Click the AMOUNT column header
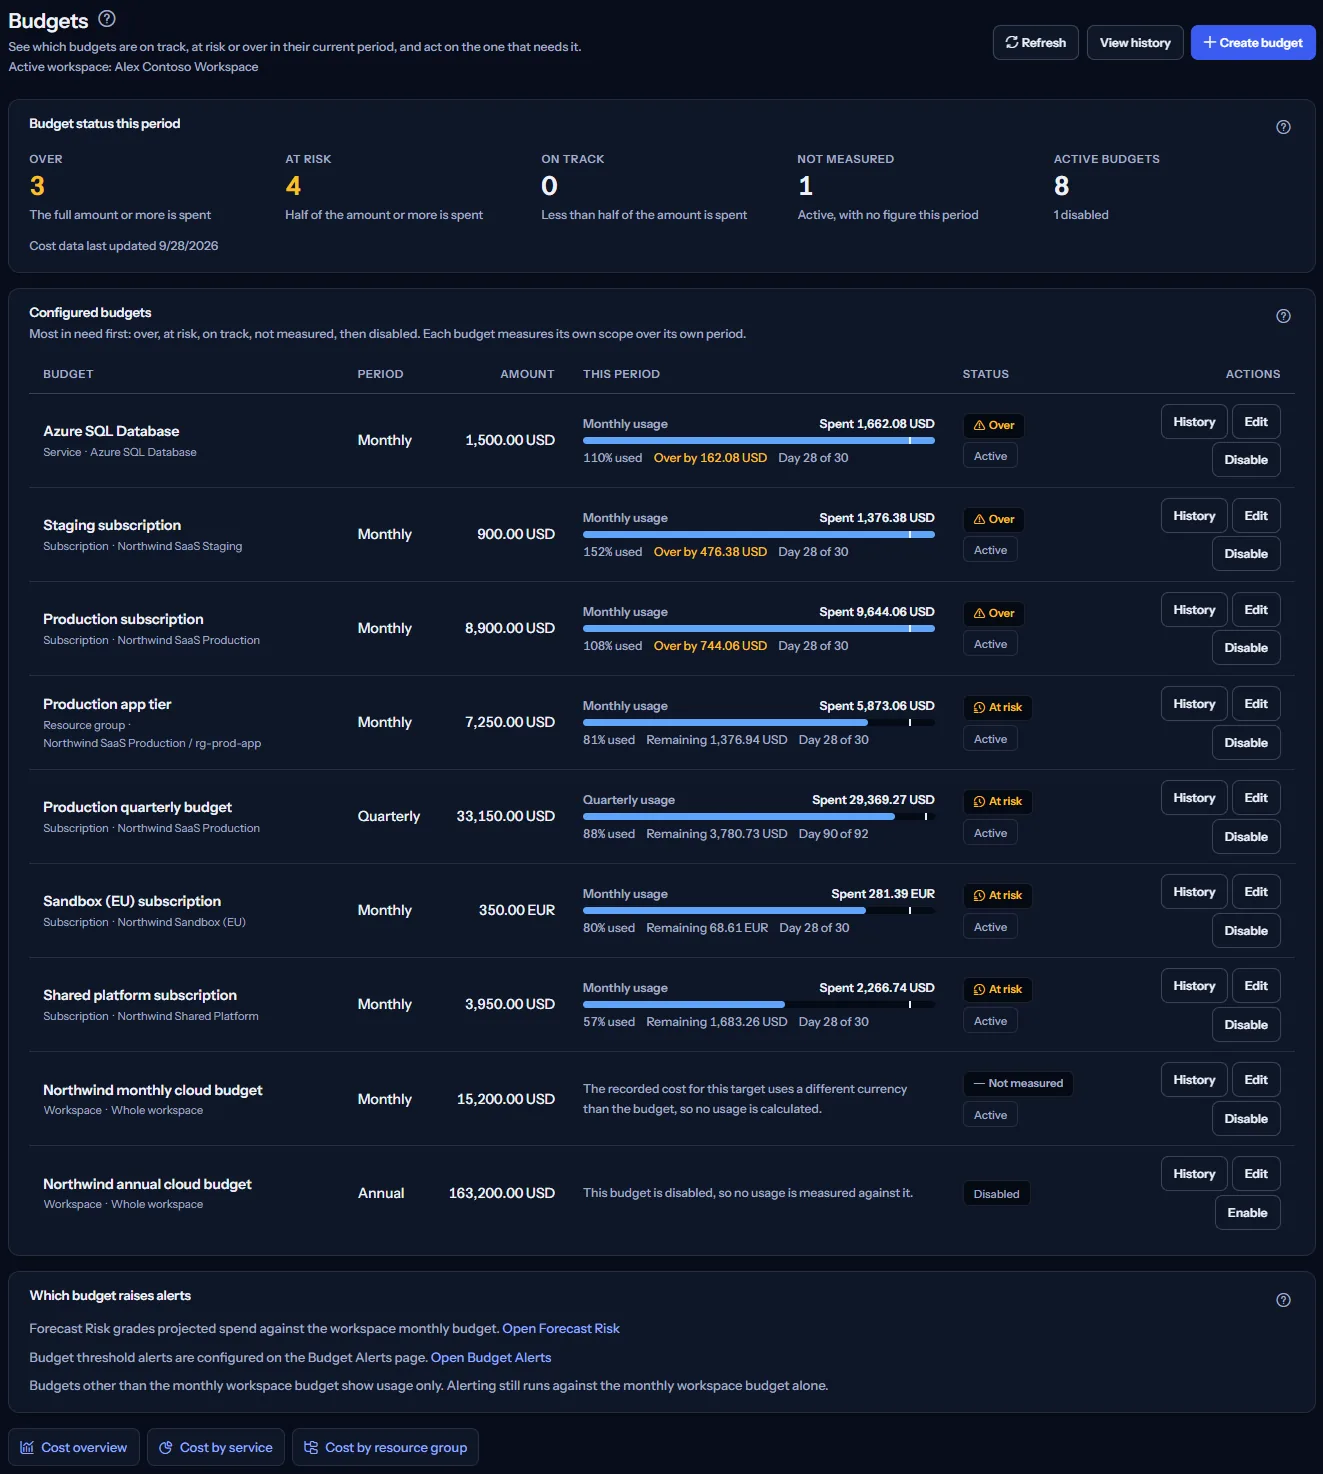This screenshot has width=1323, height=1474. pos(527,374)
